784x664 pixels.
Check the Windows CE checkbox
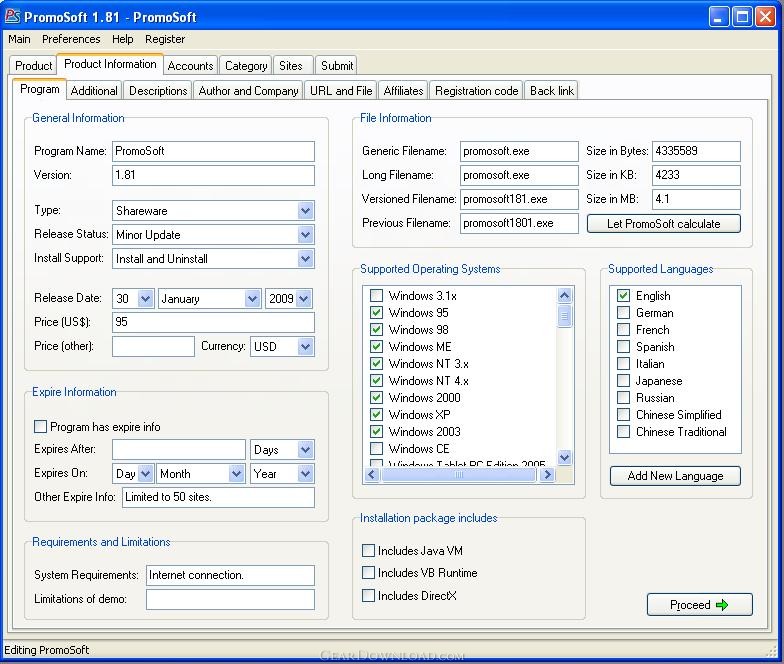click(376, 448)
